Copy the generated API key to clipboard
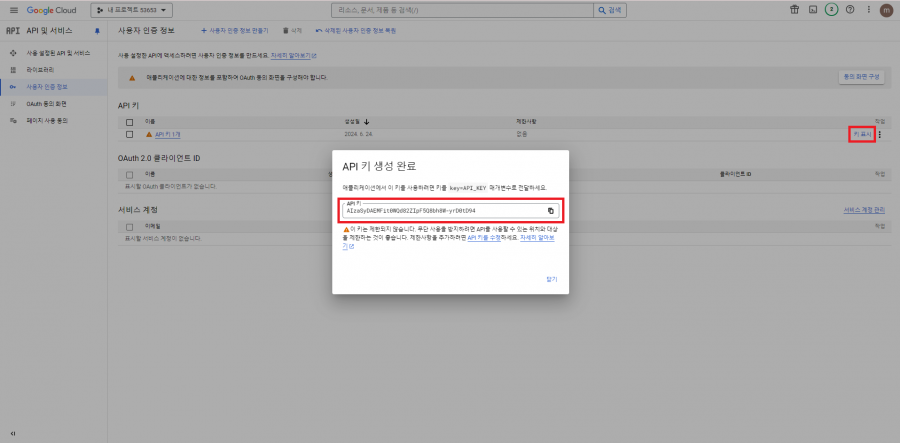Viewport: 900px width, 443px height. coord(550,211)
